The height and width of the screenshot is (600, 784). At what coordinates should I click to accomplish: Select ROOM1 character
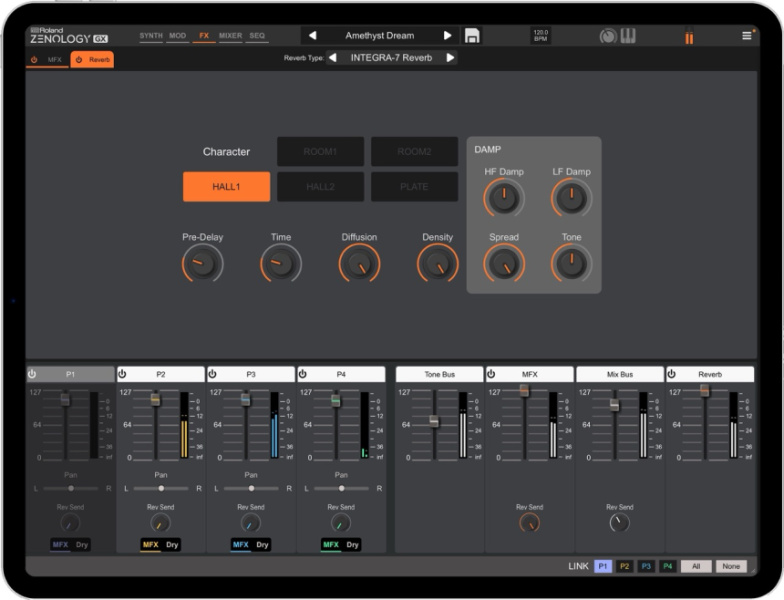coord(320,152)
